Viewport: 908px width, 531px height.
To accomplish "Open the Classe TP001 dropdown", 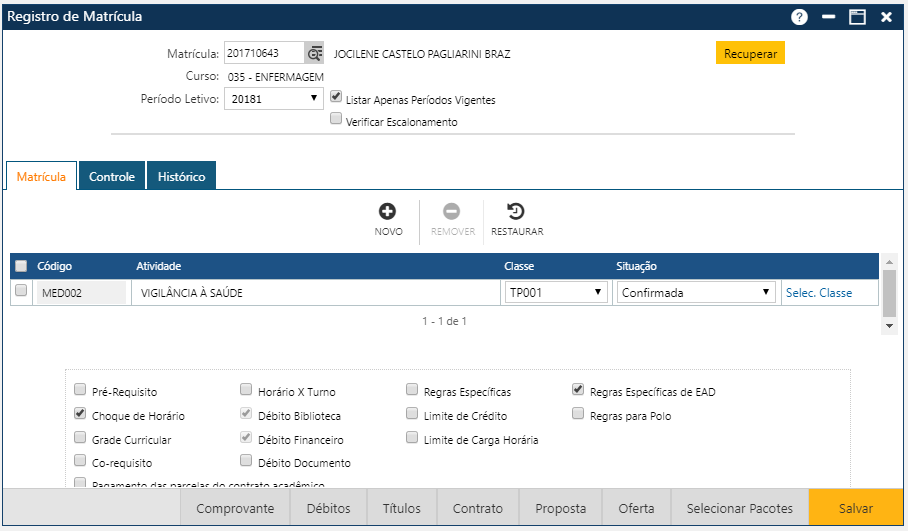I will [556, 292].
